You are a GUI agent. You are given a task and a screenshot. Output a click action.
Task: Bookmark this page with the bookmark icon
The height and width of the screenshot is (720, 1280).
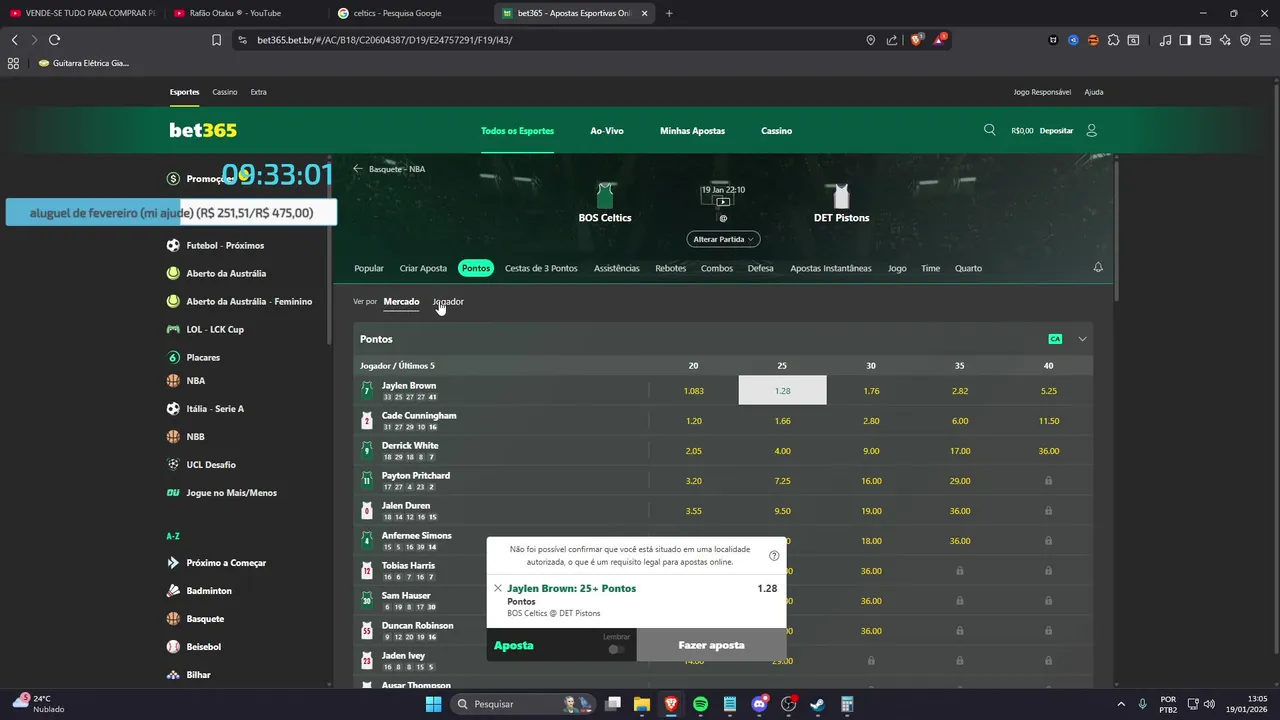tap(216, 40)
